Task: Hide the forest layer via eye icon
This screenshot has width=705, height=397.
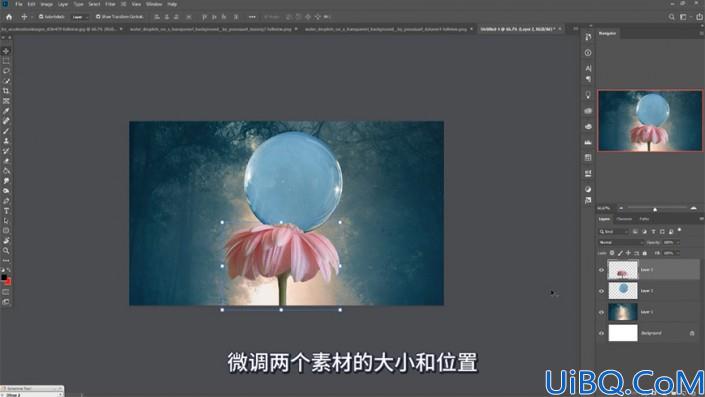Action: point(601,312)
